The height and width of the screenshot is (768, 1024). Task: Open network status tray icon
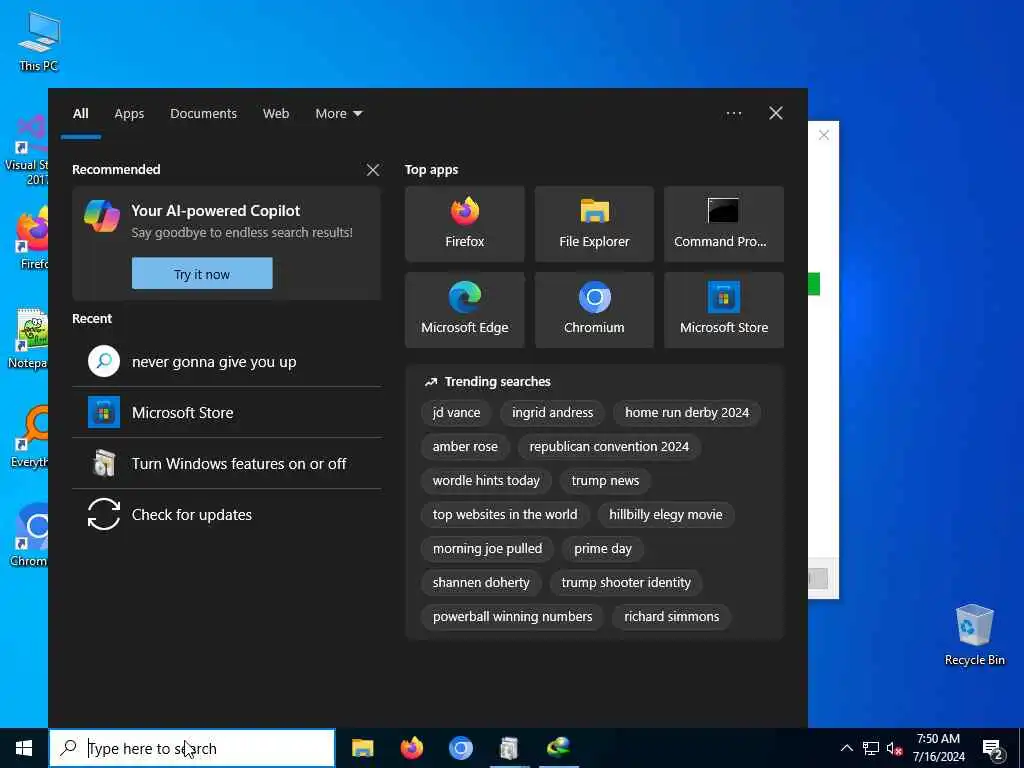871,748
